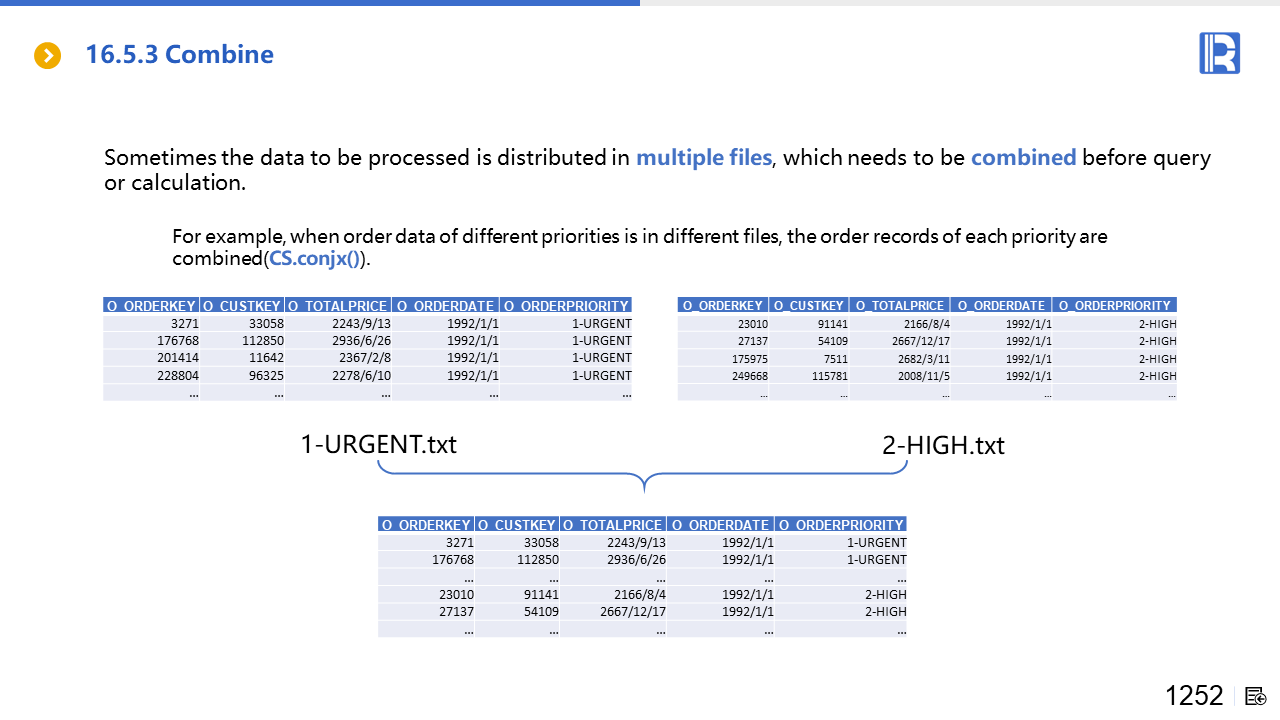This screenshot has width=1280, height=720.
Task: Click the blue R logo icon
Action: (x=1219, y=53)
